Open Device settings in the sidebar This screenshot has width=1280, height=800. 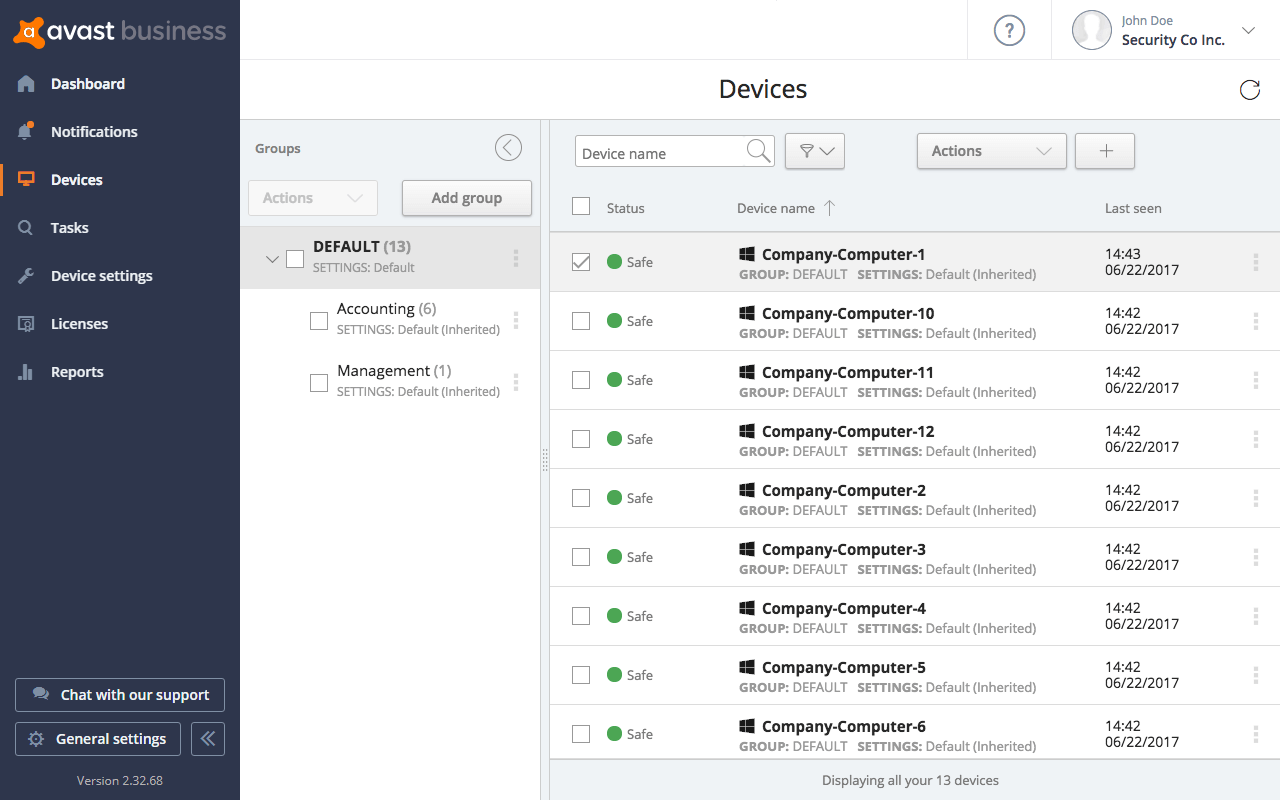[x=101, y=275]
